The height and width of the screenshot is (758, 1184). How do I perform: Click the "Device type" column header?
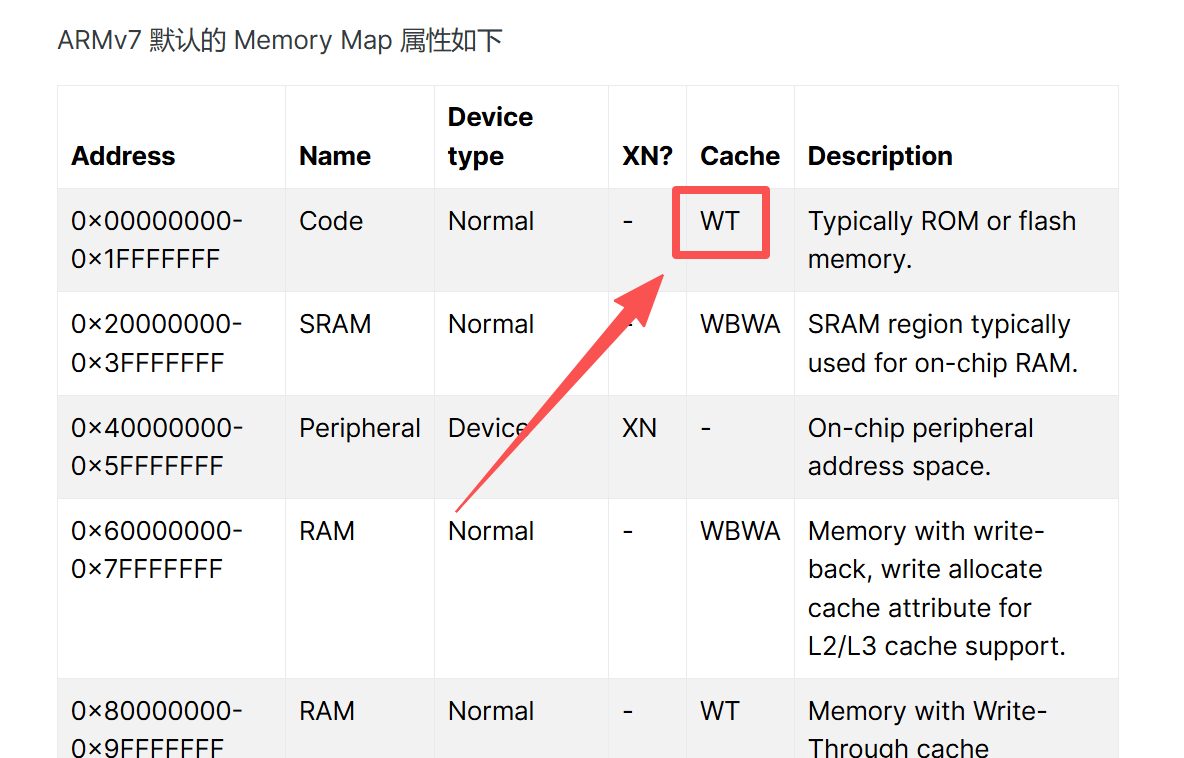pyautogui.click(x=490, y=137)
